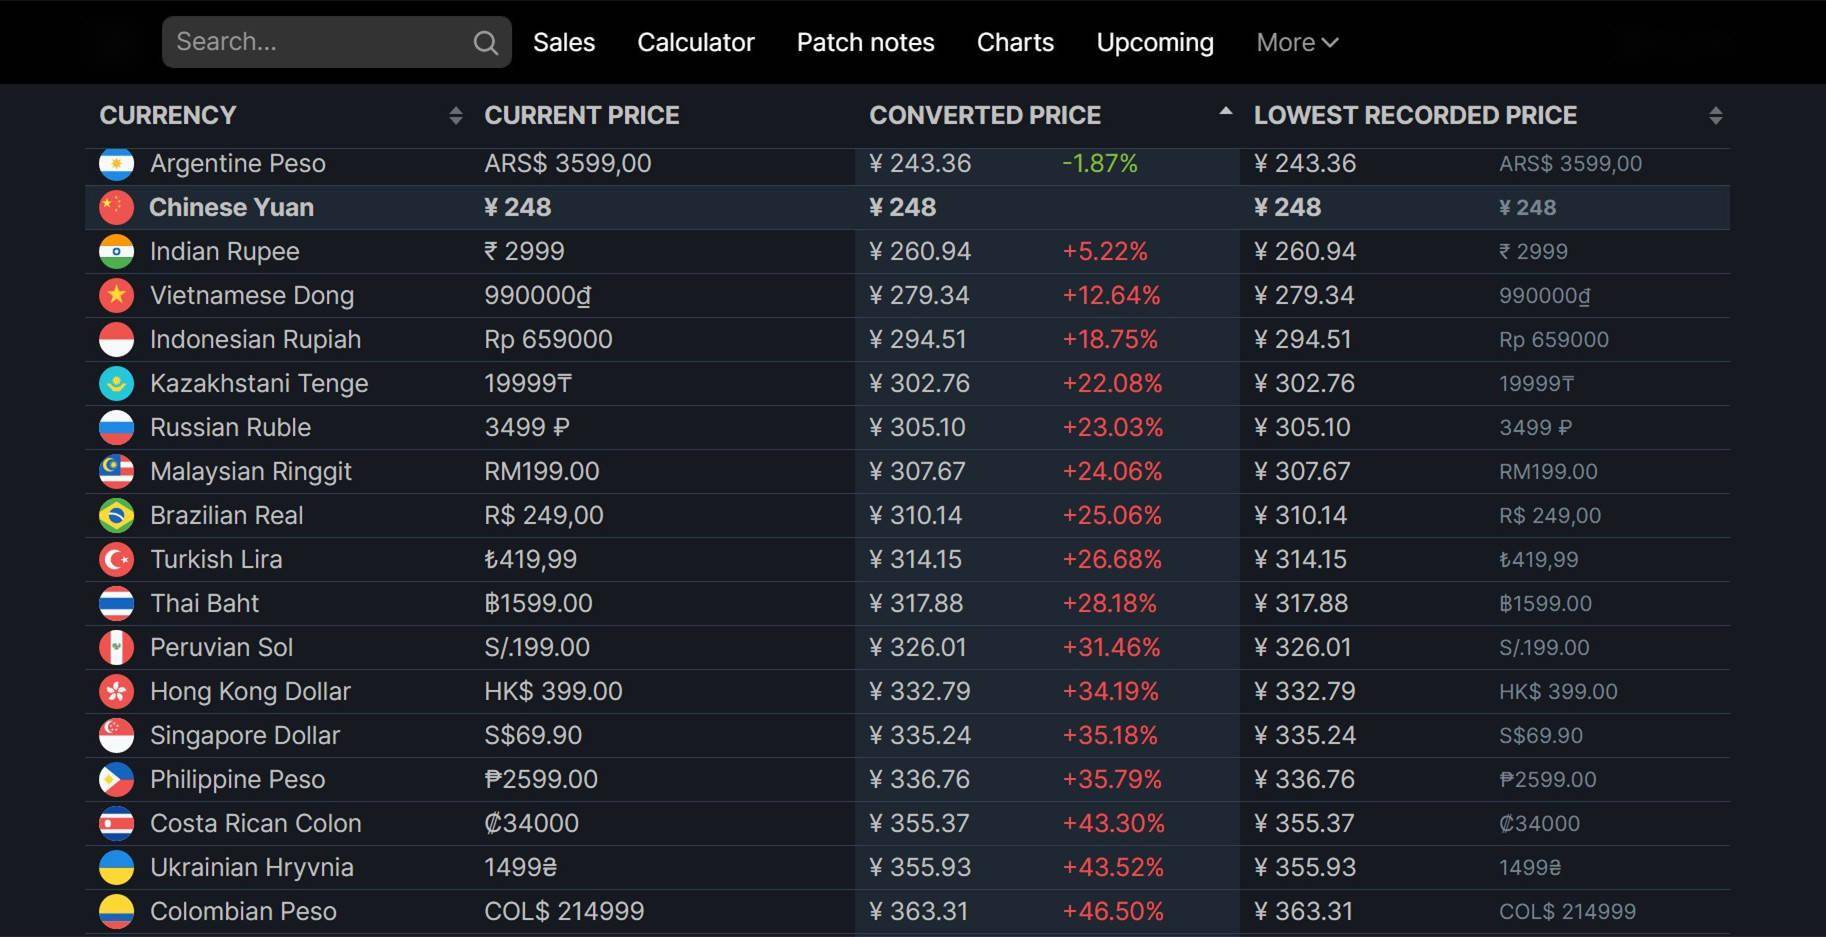The height and width of the screenshot is (937, 1826).
Task: Sort by Lowest Recorded Price arrows
Action: click(1715, 116)
